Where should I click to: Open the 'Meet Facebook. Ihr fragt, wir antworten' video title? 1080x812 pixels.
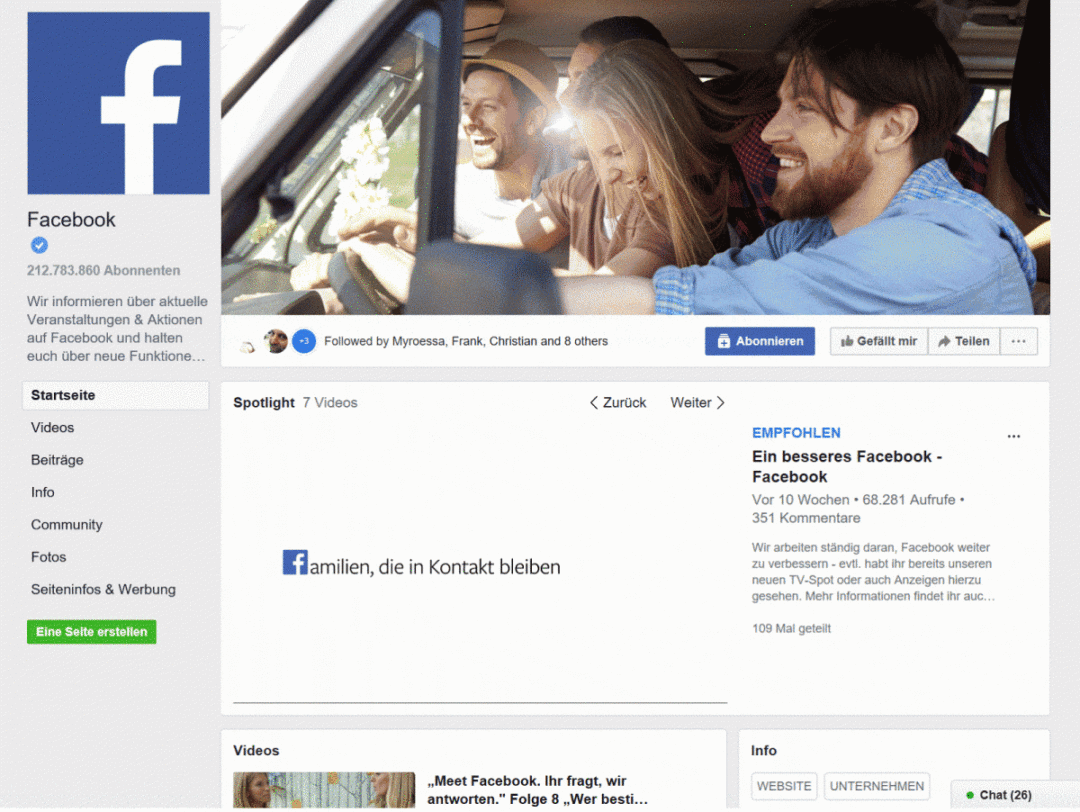coord(538,790)
